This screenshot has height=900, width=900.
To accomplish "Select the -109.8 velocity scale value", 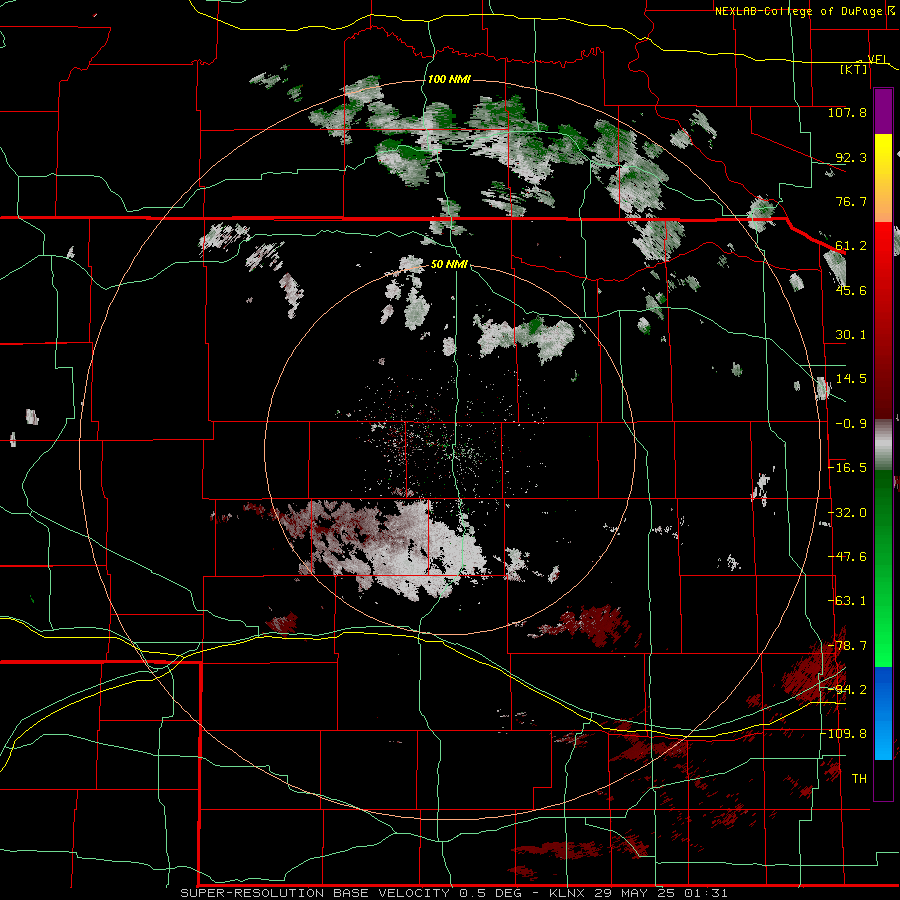I will (x=844, y=734).
